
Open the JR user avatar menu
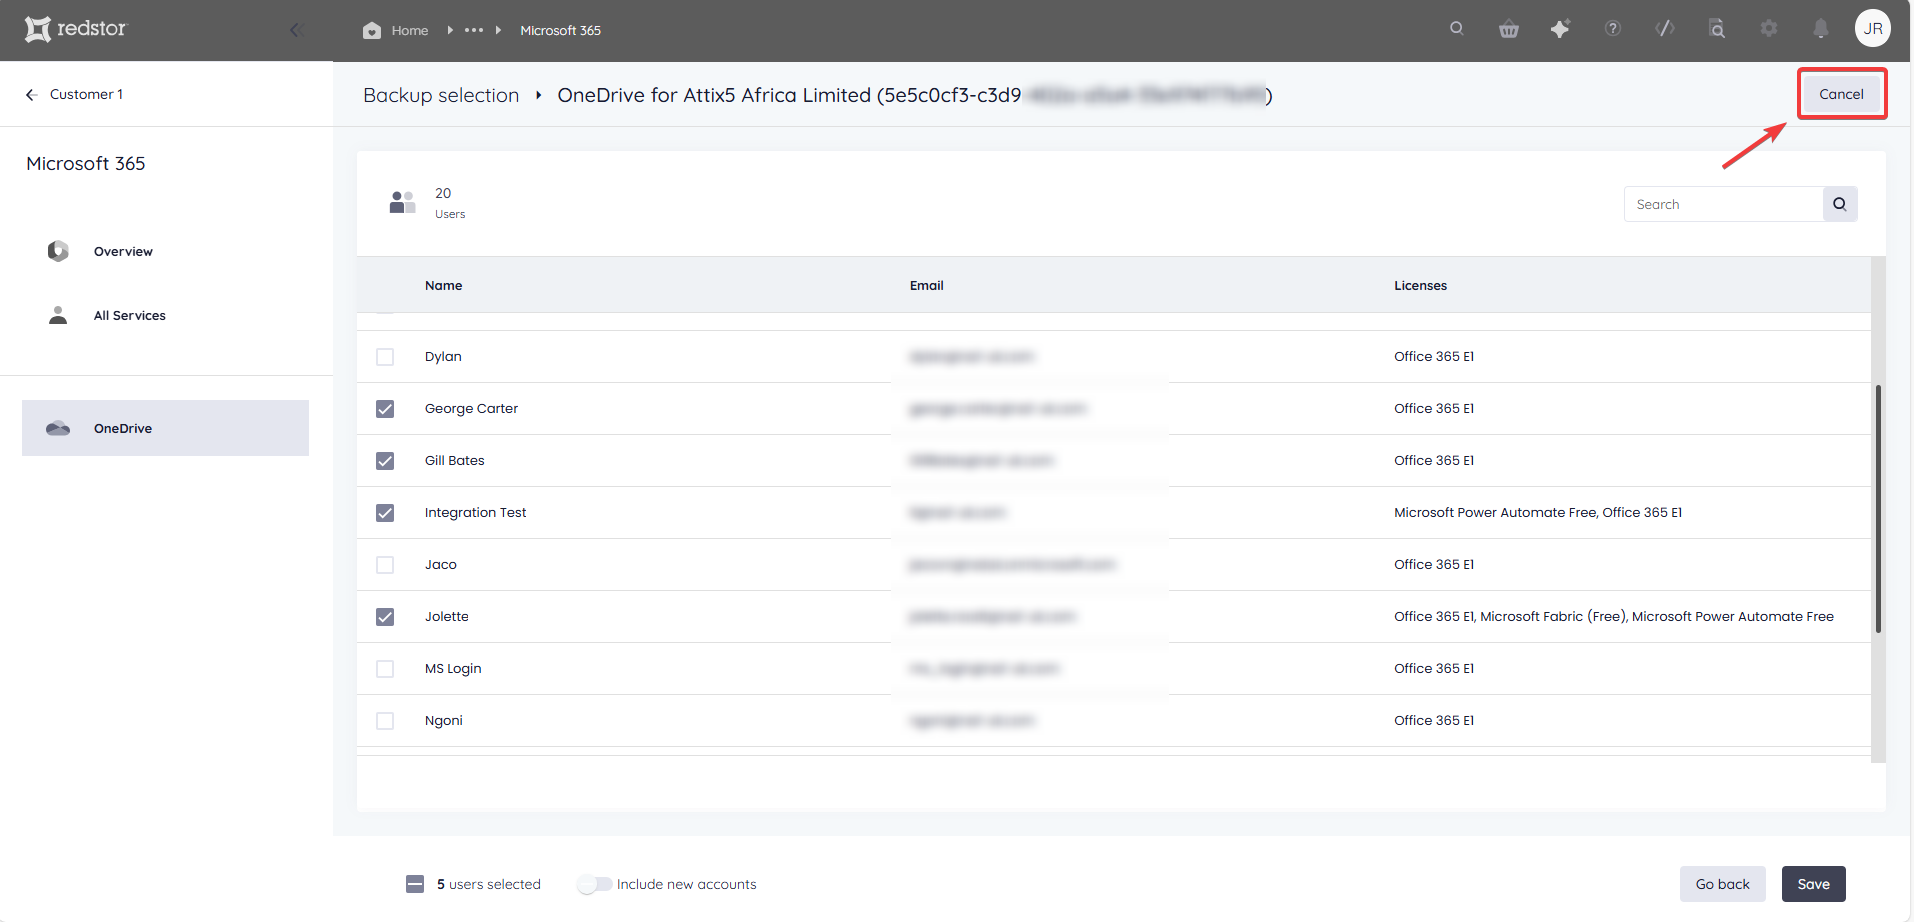pos(1873,29)
